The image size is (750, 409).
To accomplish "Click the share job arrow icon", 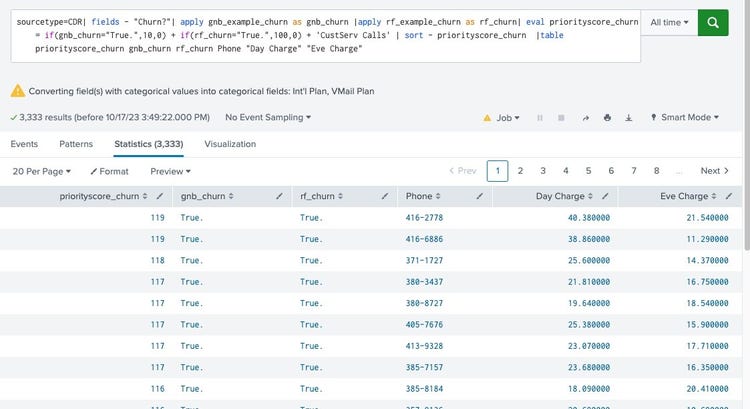I will coord(586,118).
